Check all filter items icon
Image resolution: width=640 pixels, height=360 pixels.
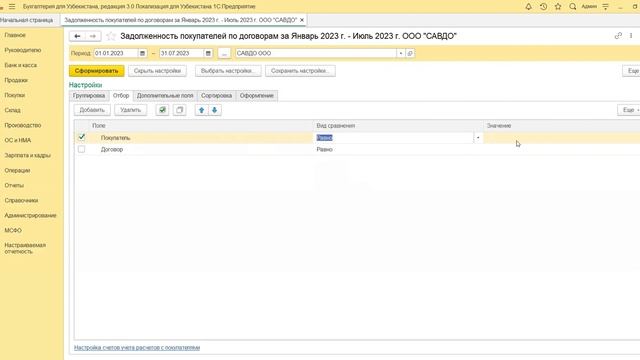click(162, 110)
